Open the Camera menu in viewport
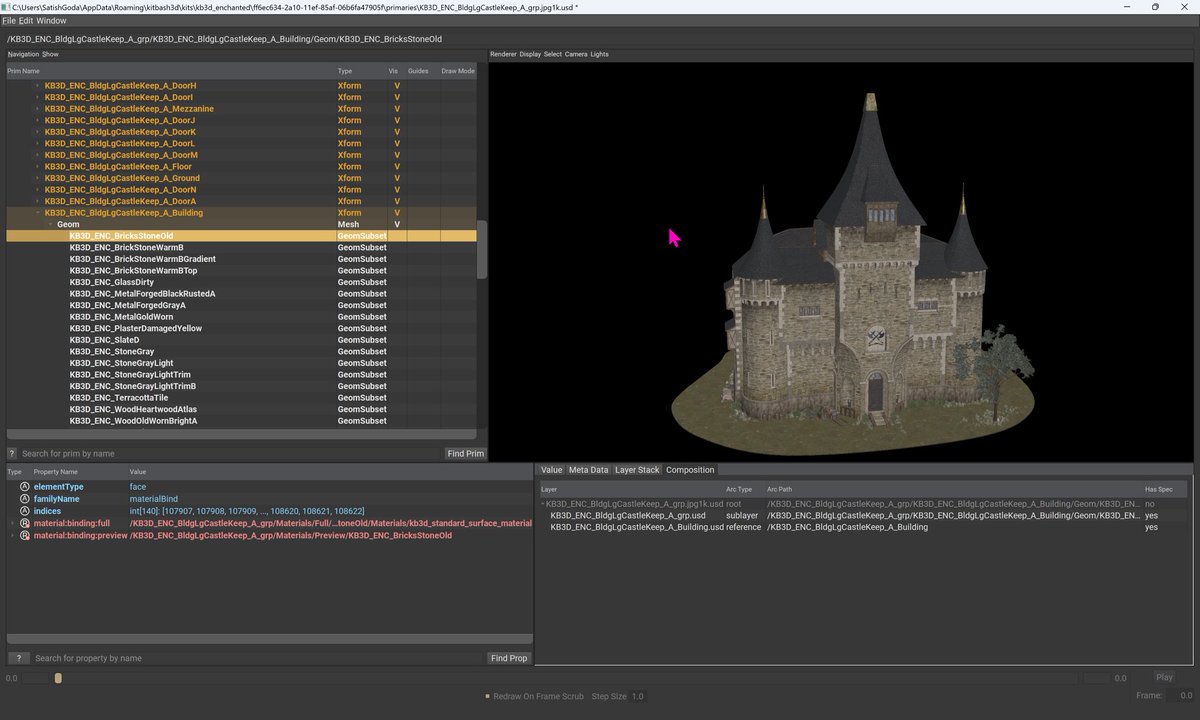The image size is (1200, 720). tap(576, 54)
